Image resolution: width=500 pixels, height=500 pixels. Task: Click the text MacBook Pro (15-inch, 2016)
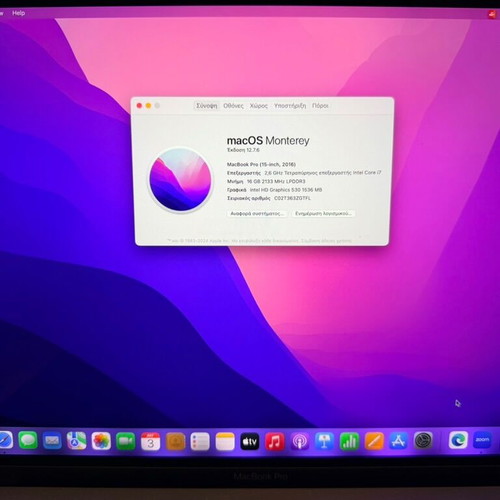pyautogui.click(x=261, y=164)
